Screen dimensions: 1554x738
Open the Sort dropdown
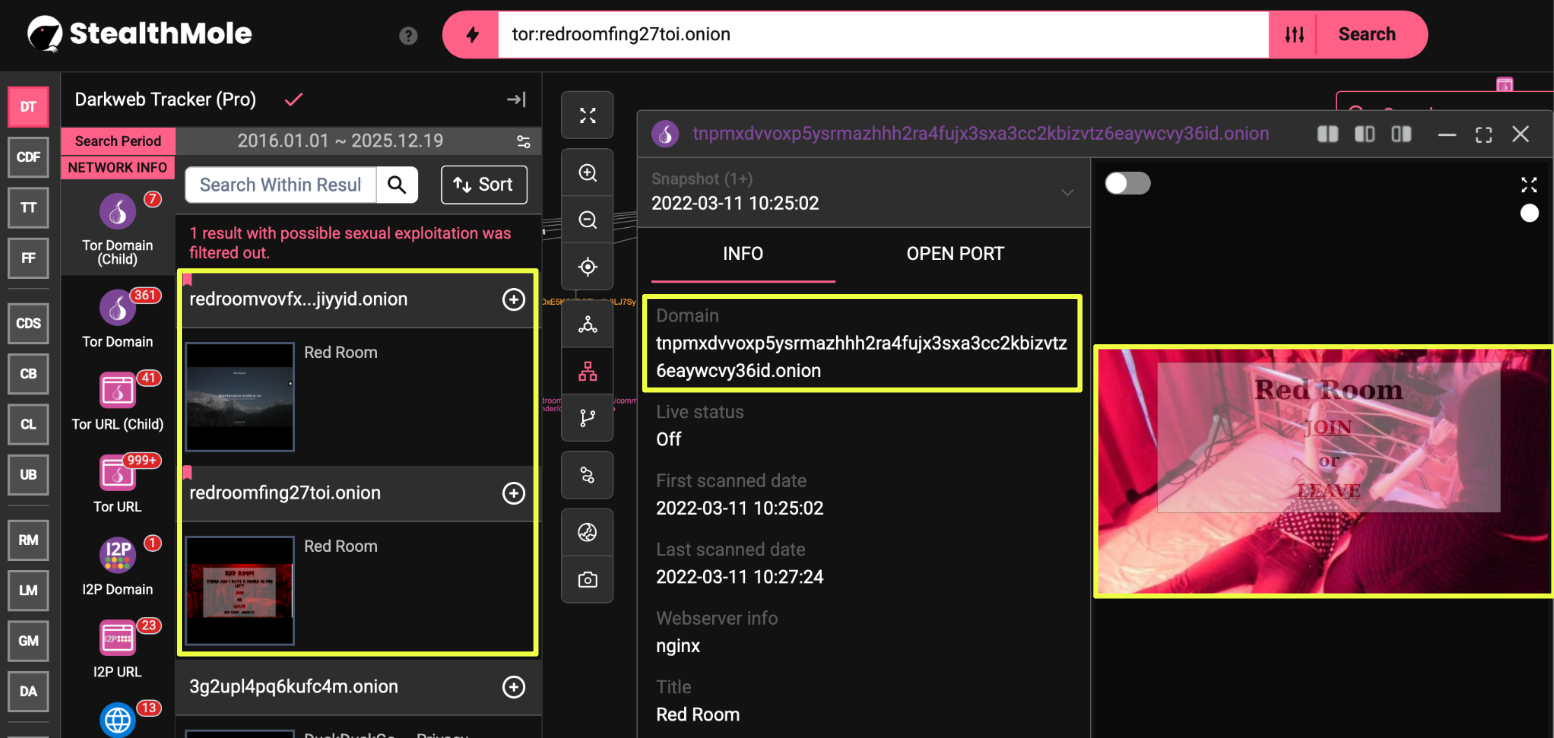click(484, 184)
